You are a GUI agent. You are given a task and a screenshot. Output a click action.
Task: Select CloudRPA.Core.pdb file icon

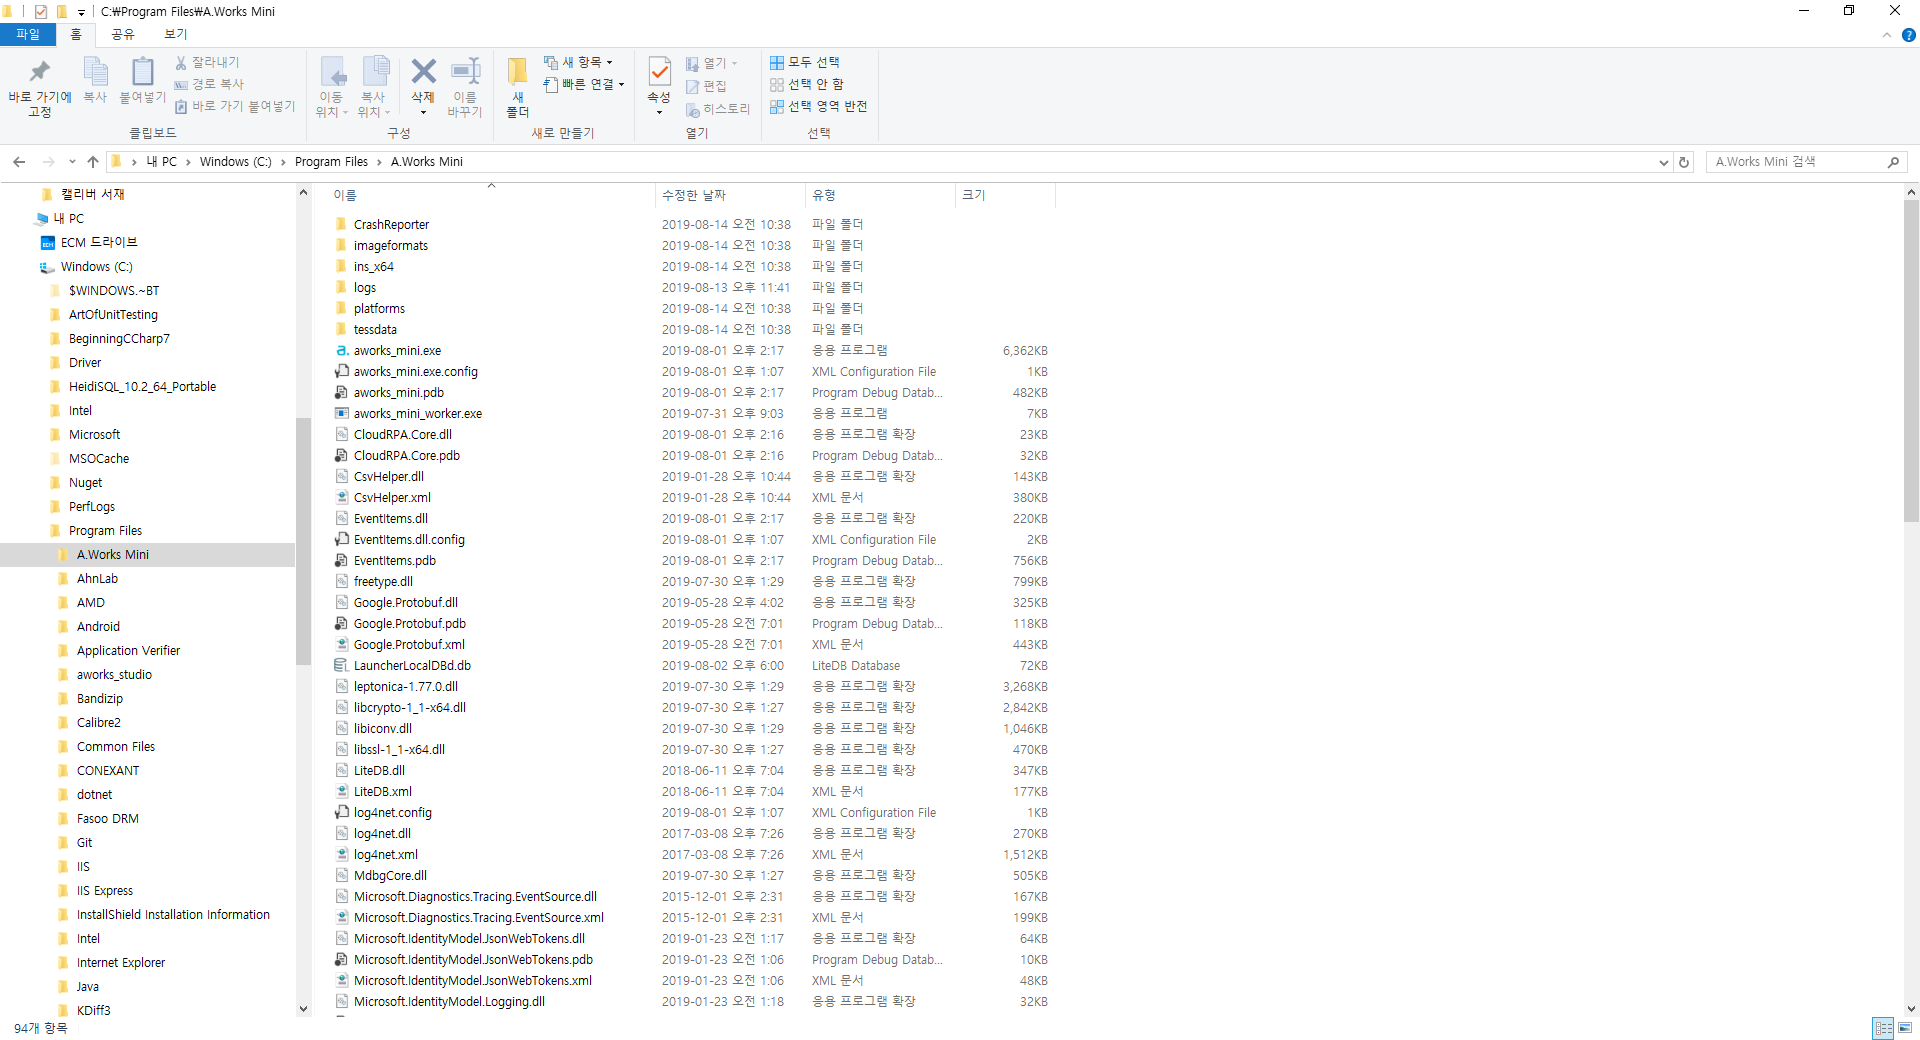pos(341,455)
